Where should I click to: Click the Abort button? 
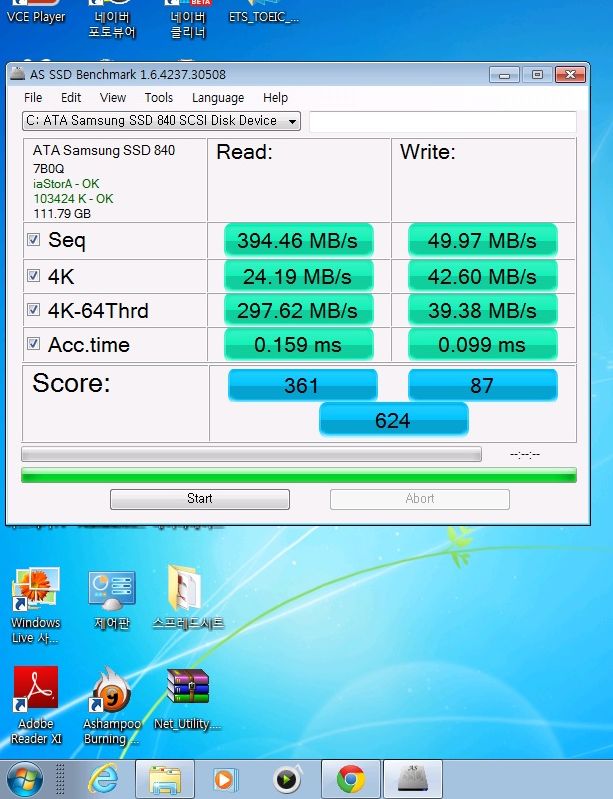click(x=420, y=499)
